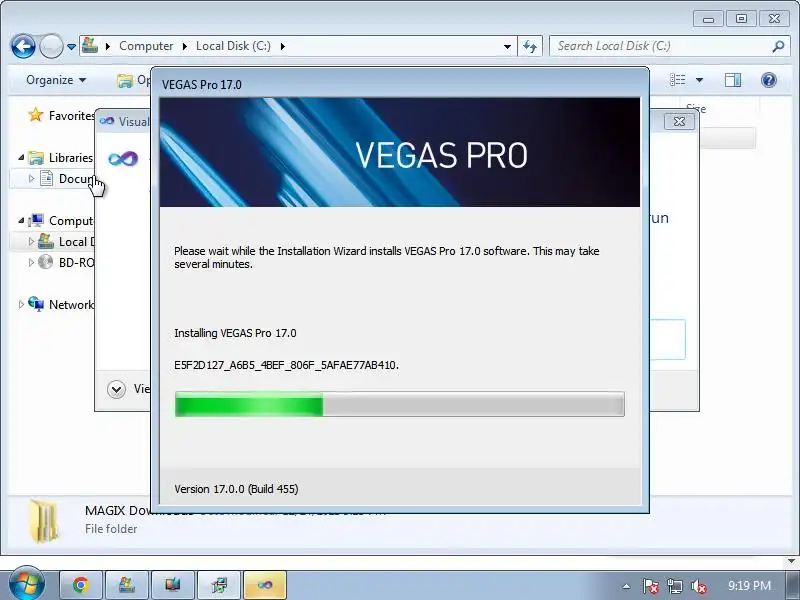Open Google Chrome from taskbar
800x600 pixels.
coord(81,585)
